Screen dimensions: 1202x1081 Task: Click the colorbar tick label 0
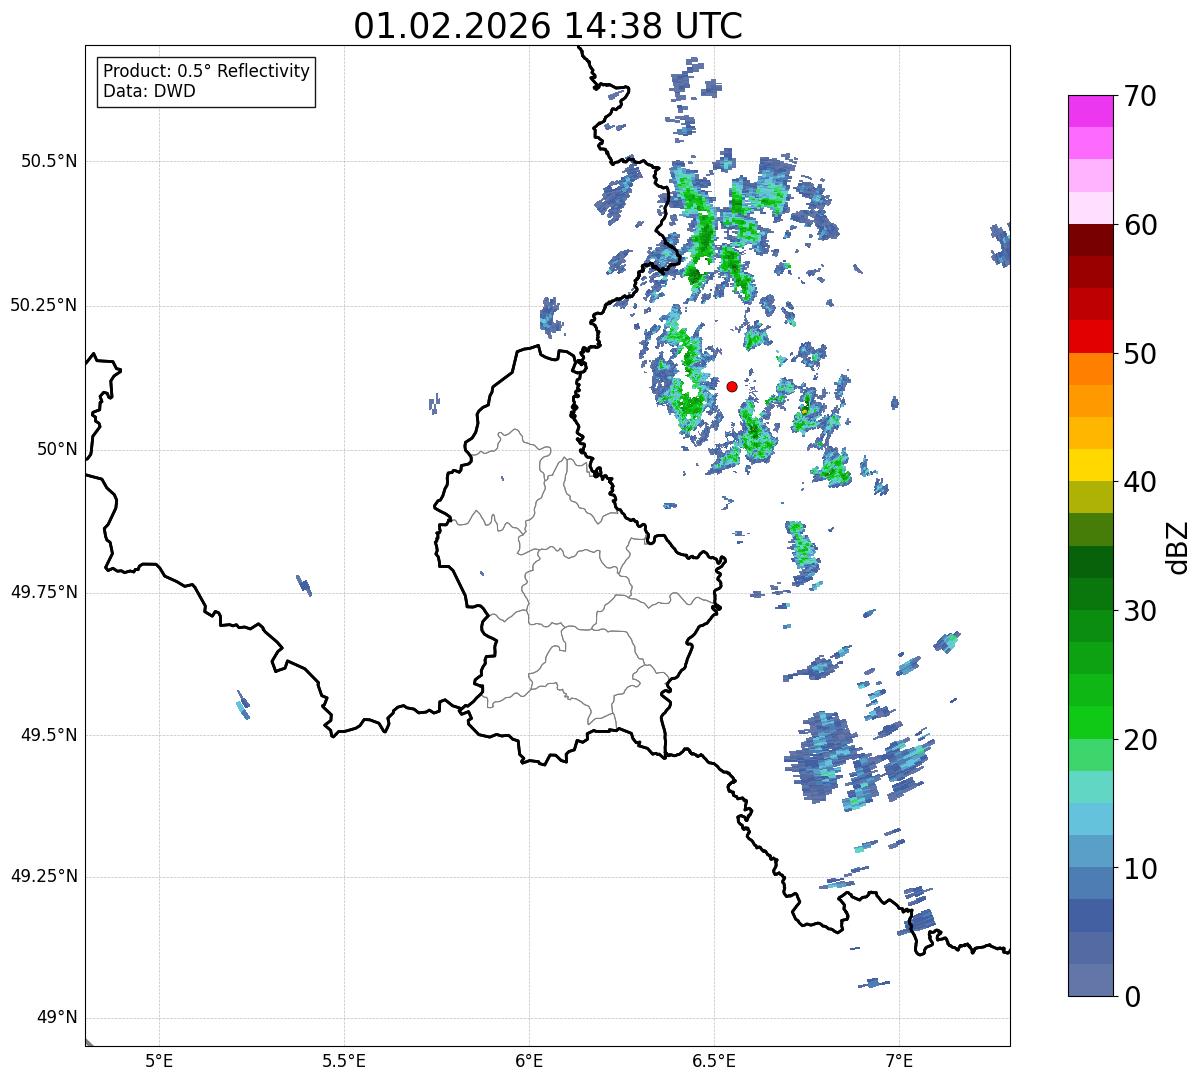click(x=1131, y=997)
